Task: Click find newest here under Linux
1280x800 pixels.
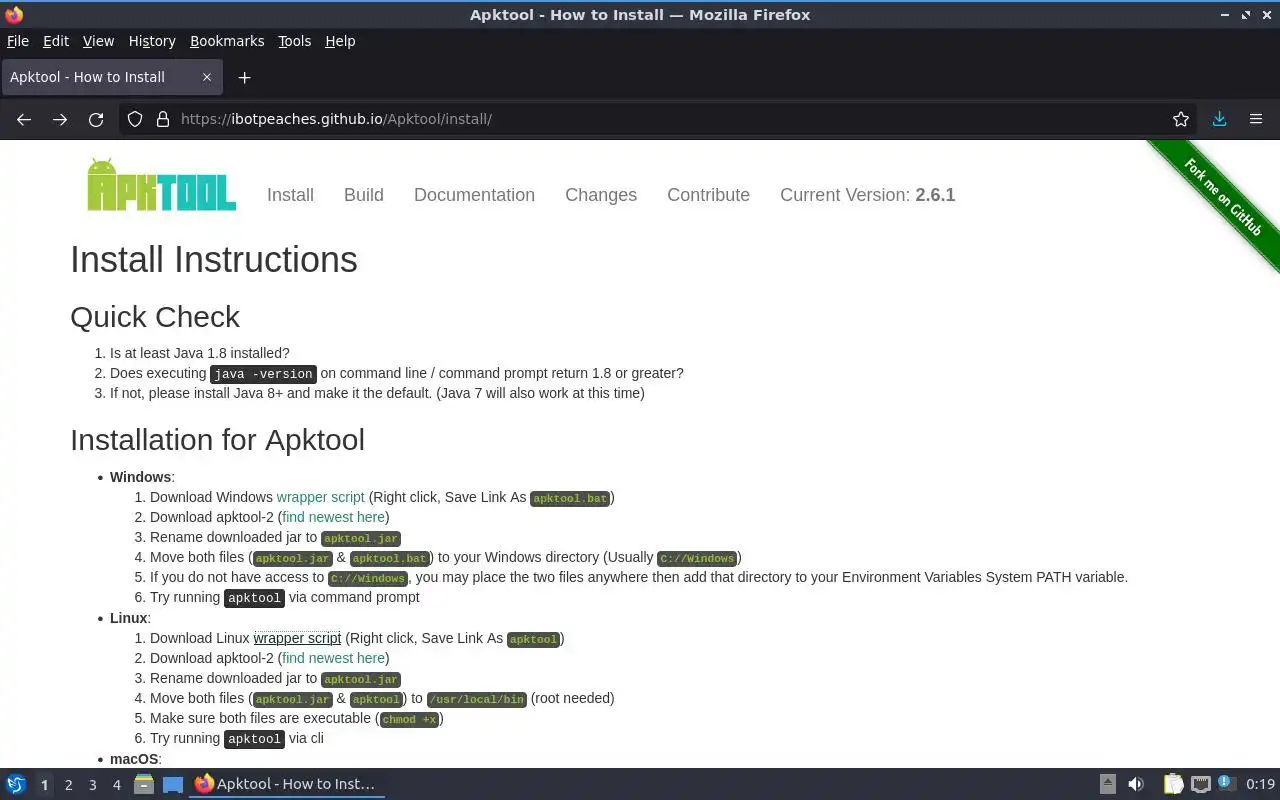Action: [x=333, y=658]
